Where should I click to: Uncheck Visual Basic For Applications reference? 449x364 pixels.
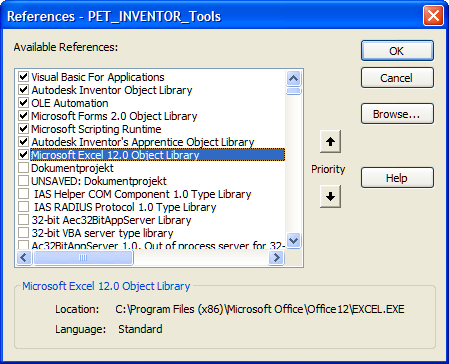pos(23,77)
